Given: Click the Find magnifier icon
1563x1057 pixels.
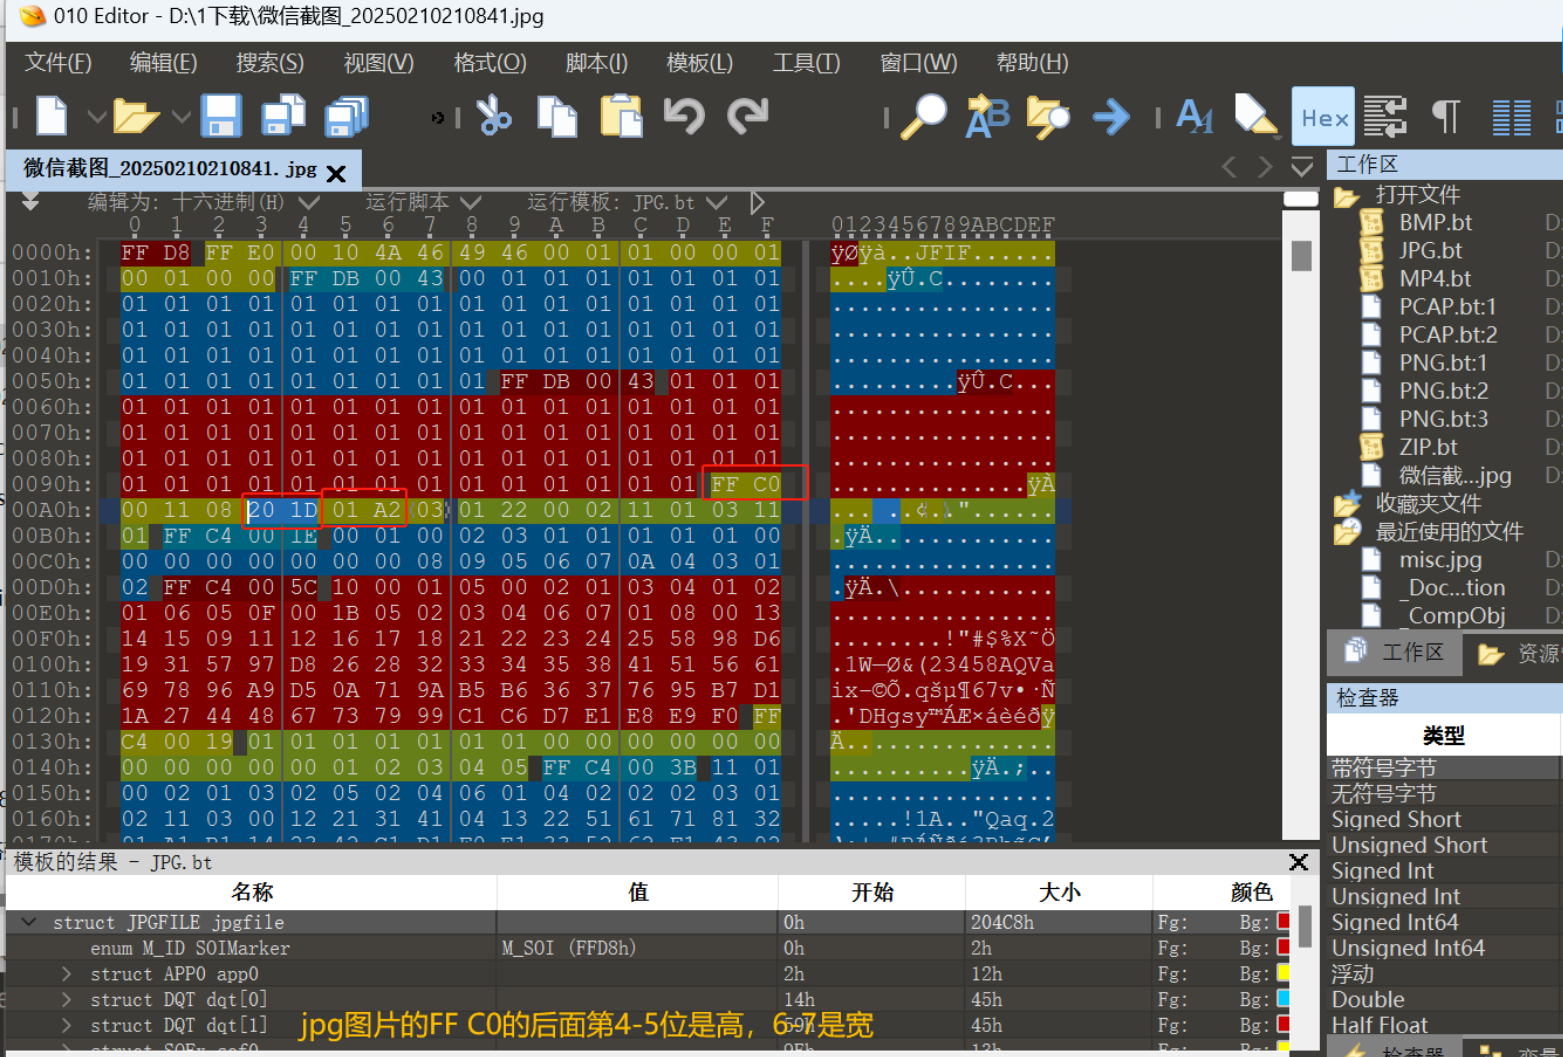Looking at the screenshot, I should tap(924, 116).
